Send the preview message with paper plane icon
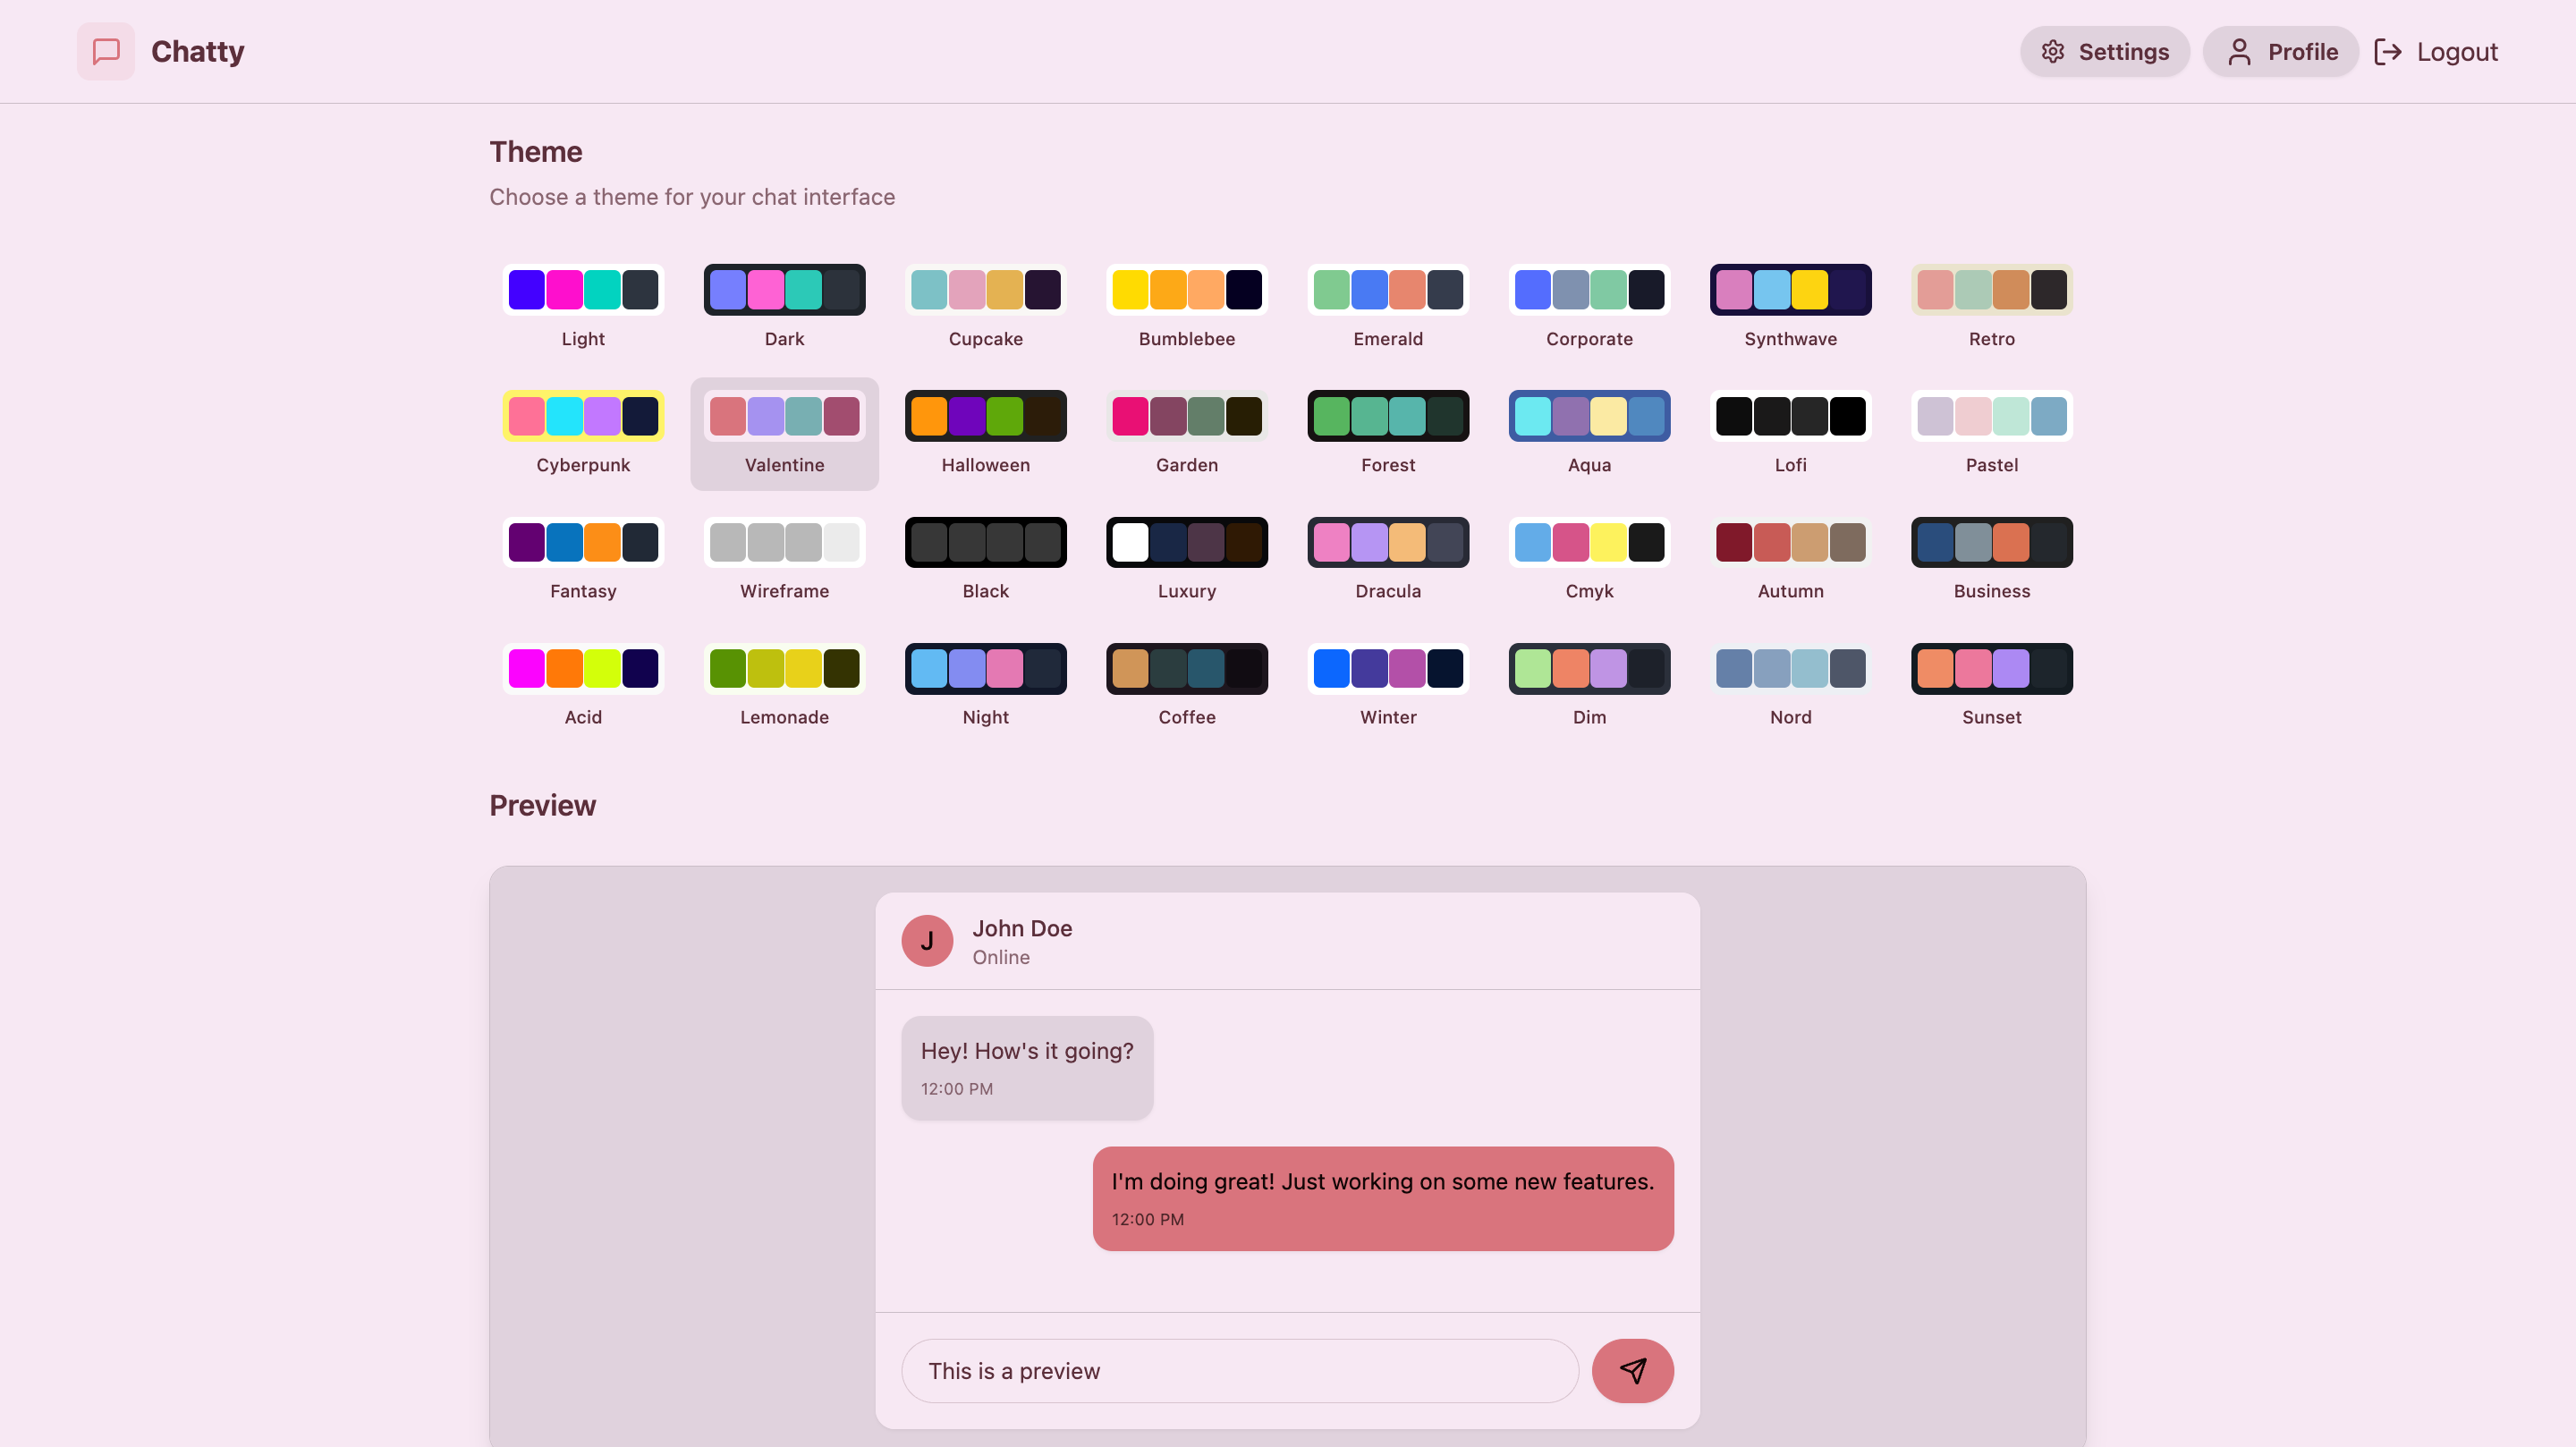Viewport: 2576px width, 1447px height. pos(1632,1371)
